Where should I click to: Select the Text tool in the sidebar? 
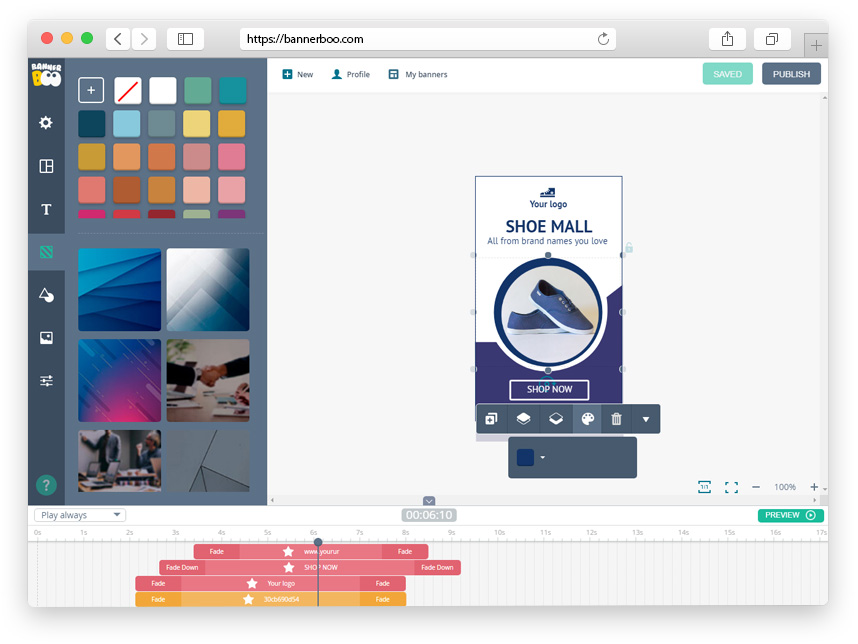tap(46, 210)
